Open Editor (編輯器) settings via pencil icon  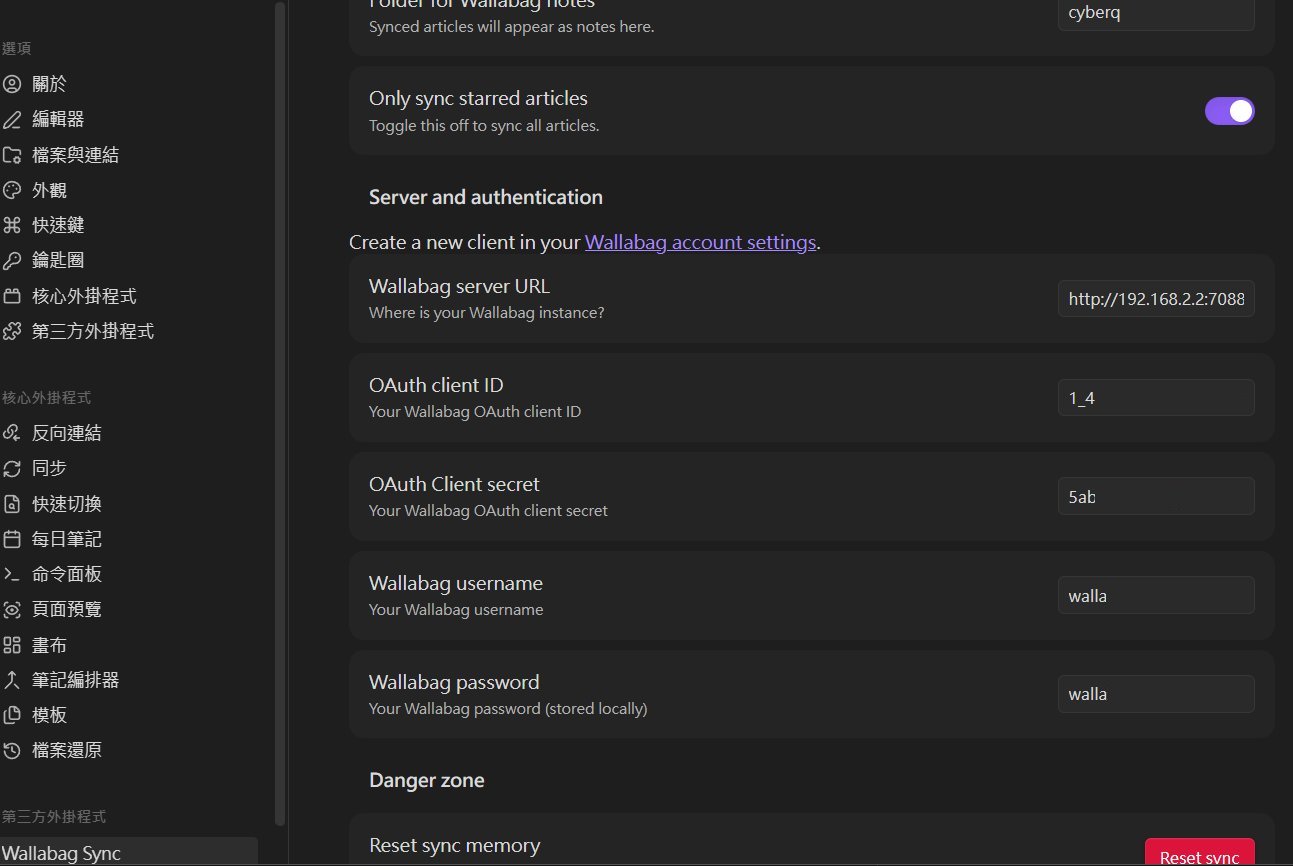[12, 120]
